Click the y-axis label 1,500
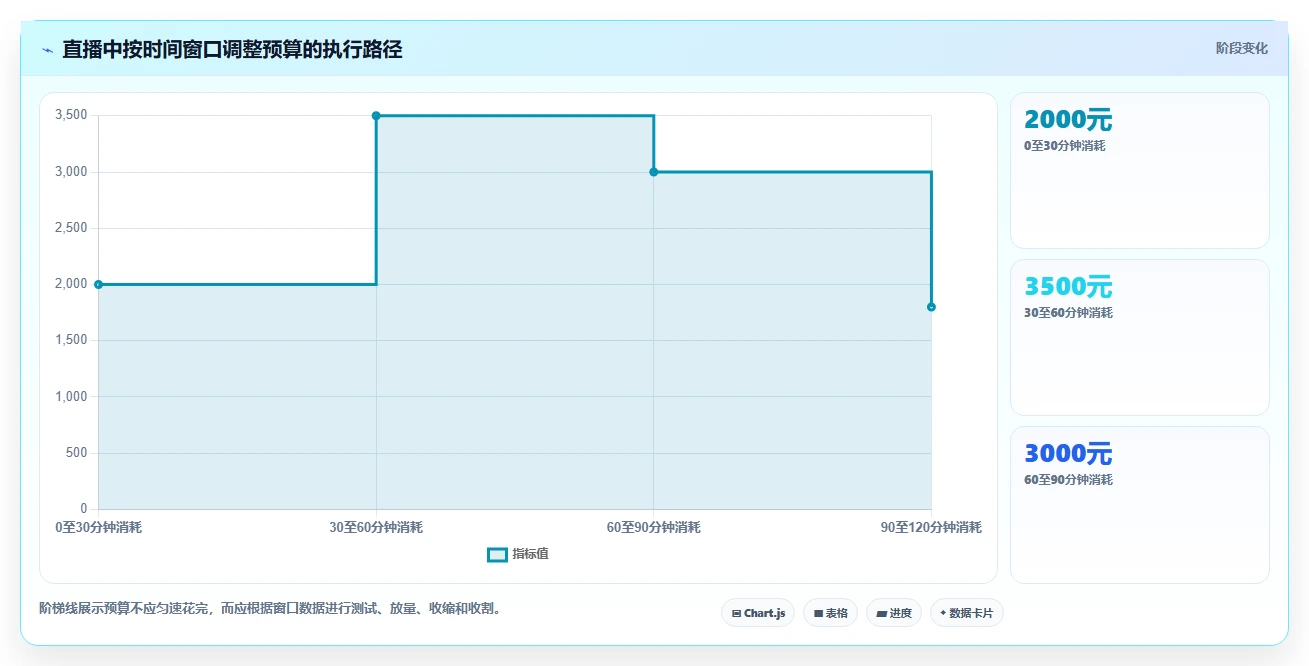Screen dimensions: 1309x666 [71, 341]
